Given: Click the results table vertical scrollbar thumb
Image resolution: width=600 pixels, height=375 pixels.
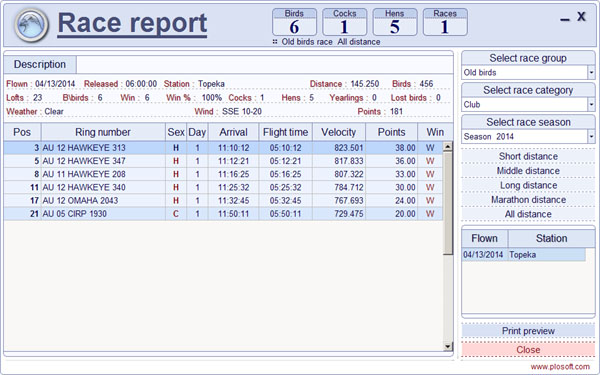Looking at the screenshot, I should (x=447, y=203).
